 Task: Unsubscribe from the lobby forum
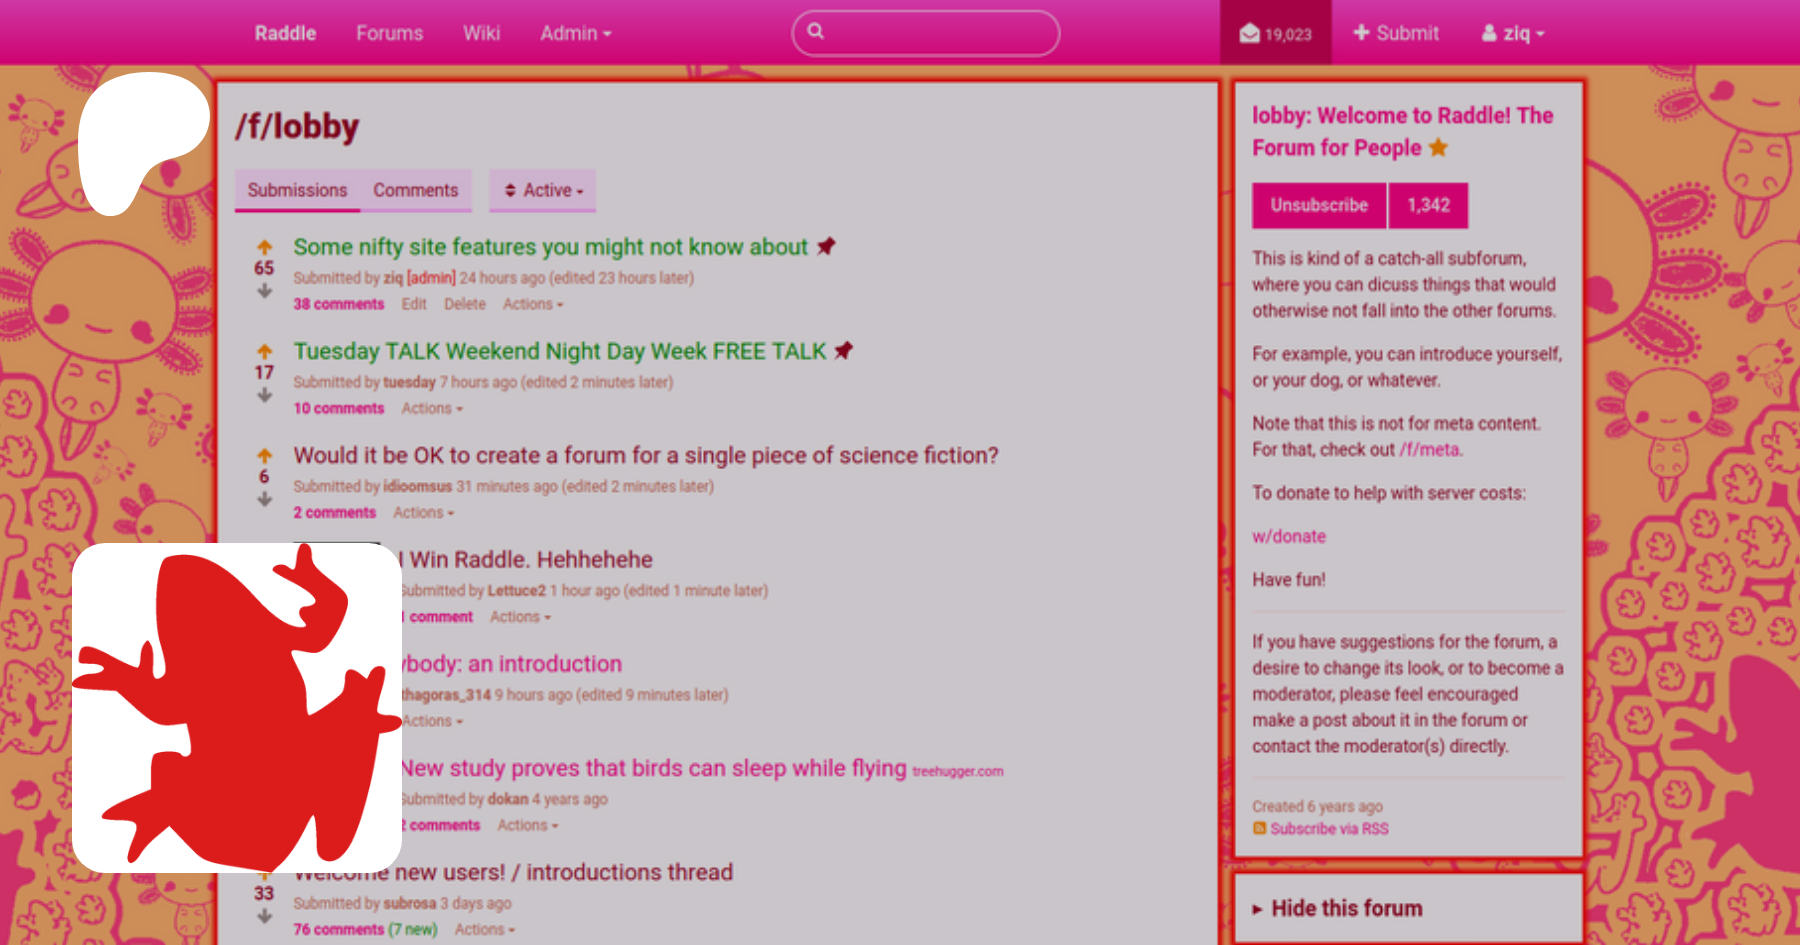pos(1318,205)
